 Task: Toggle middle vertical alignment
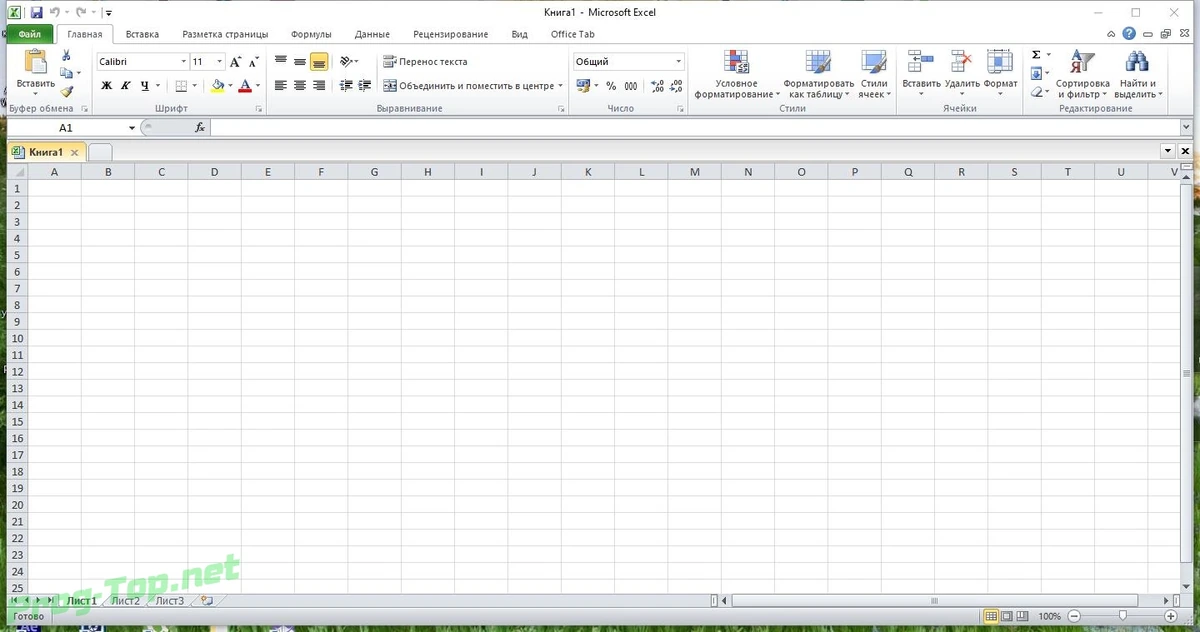[x=300, y=62]
